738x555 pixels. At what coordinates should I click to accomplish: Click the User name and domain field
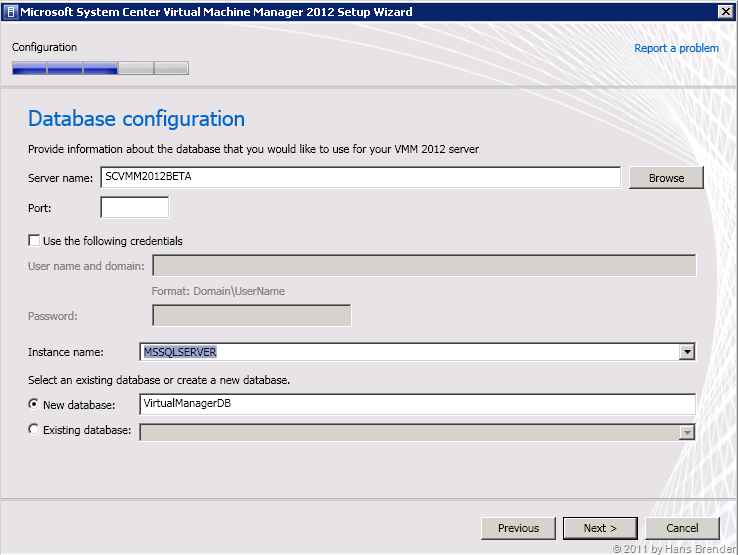coord(423,265)
